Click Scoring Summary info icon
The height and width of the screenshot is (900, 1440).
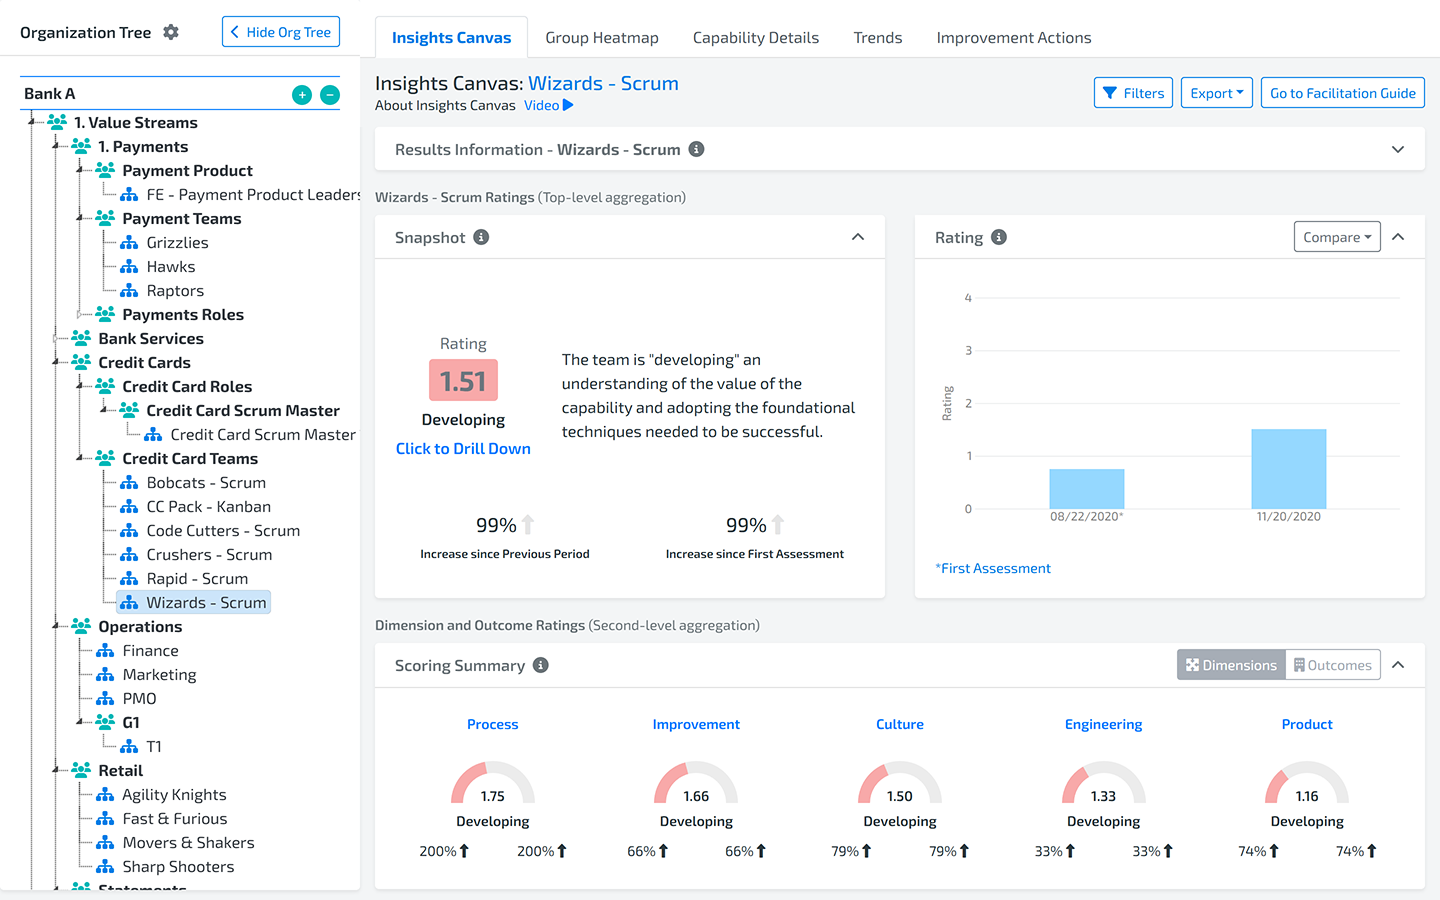tap(541, 665)
